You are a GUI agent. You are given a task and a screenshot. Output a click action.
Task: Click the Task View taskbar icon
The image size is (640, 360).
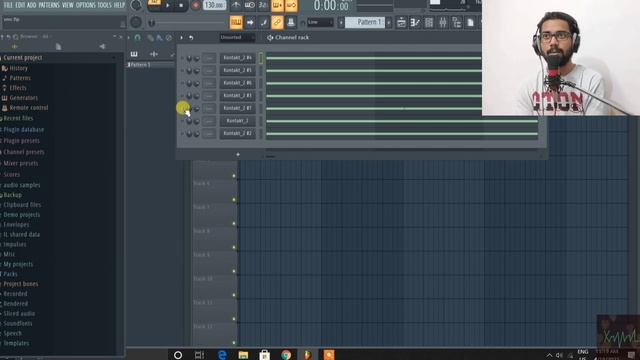pos(199,355)
